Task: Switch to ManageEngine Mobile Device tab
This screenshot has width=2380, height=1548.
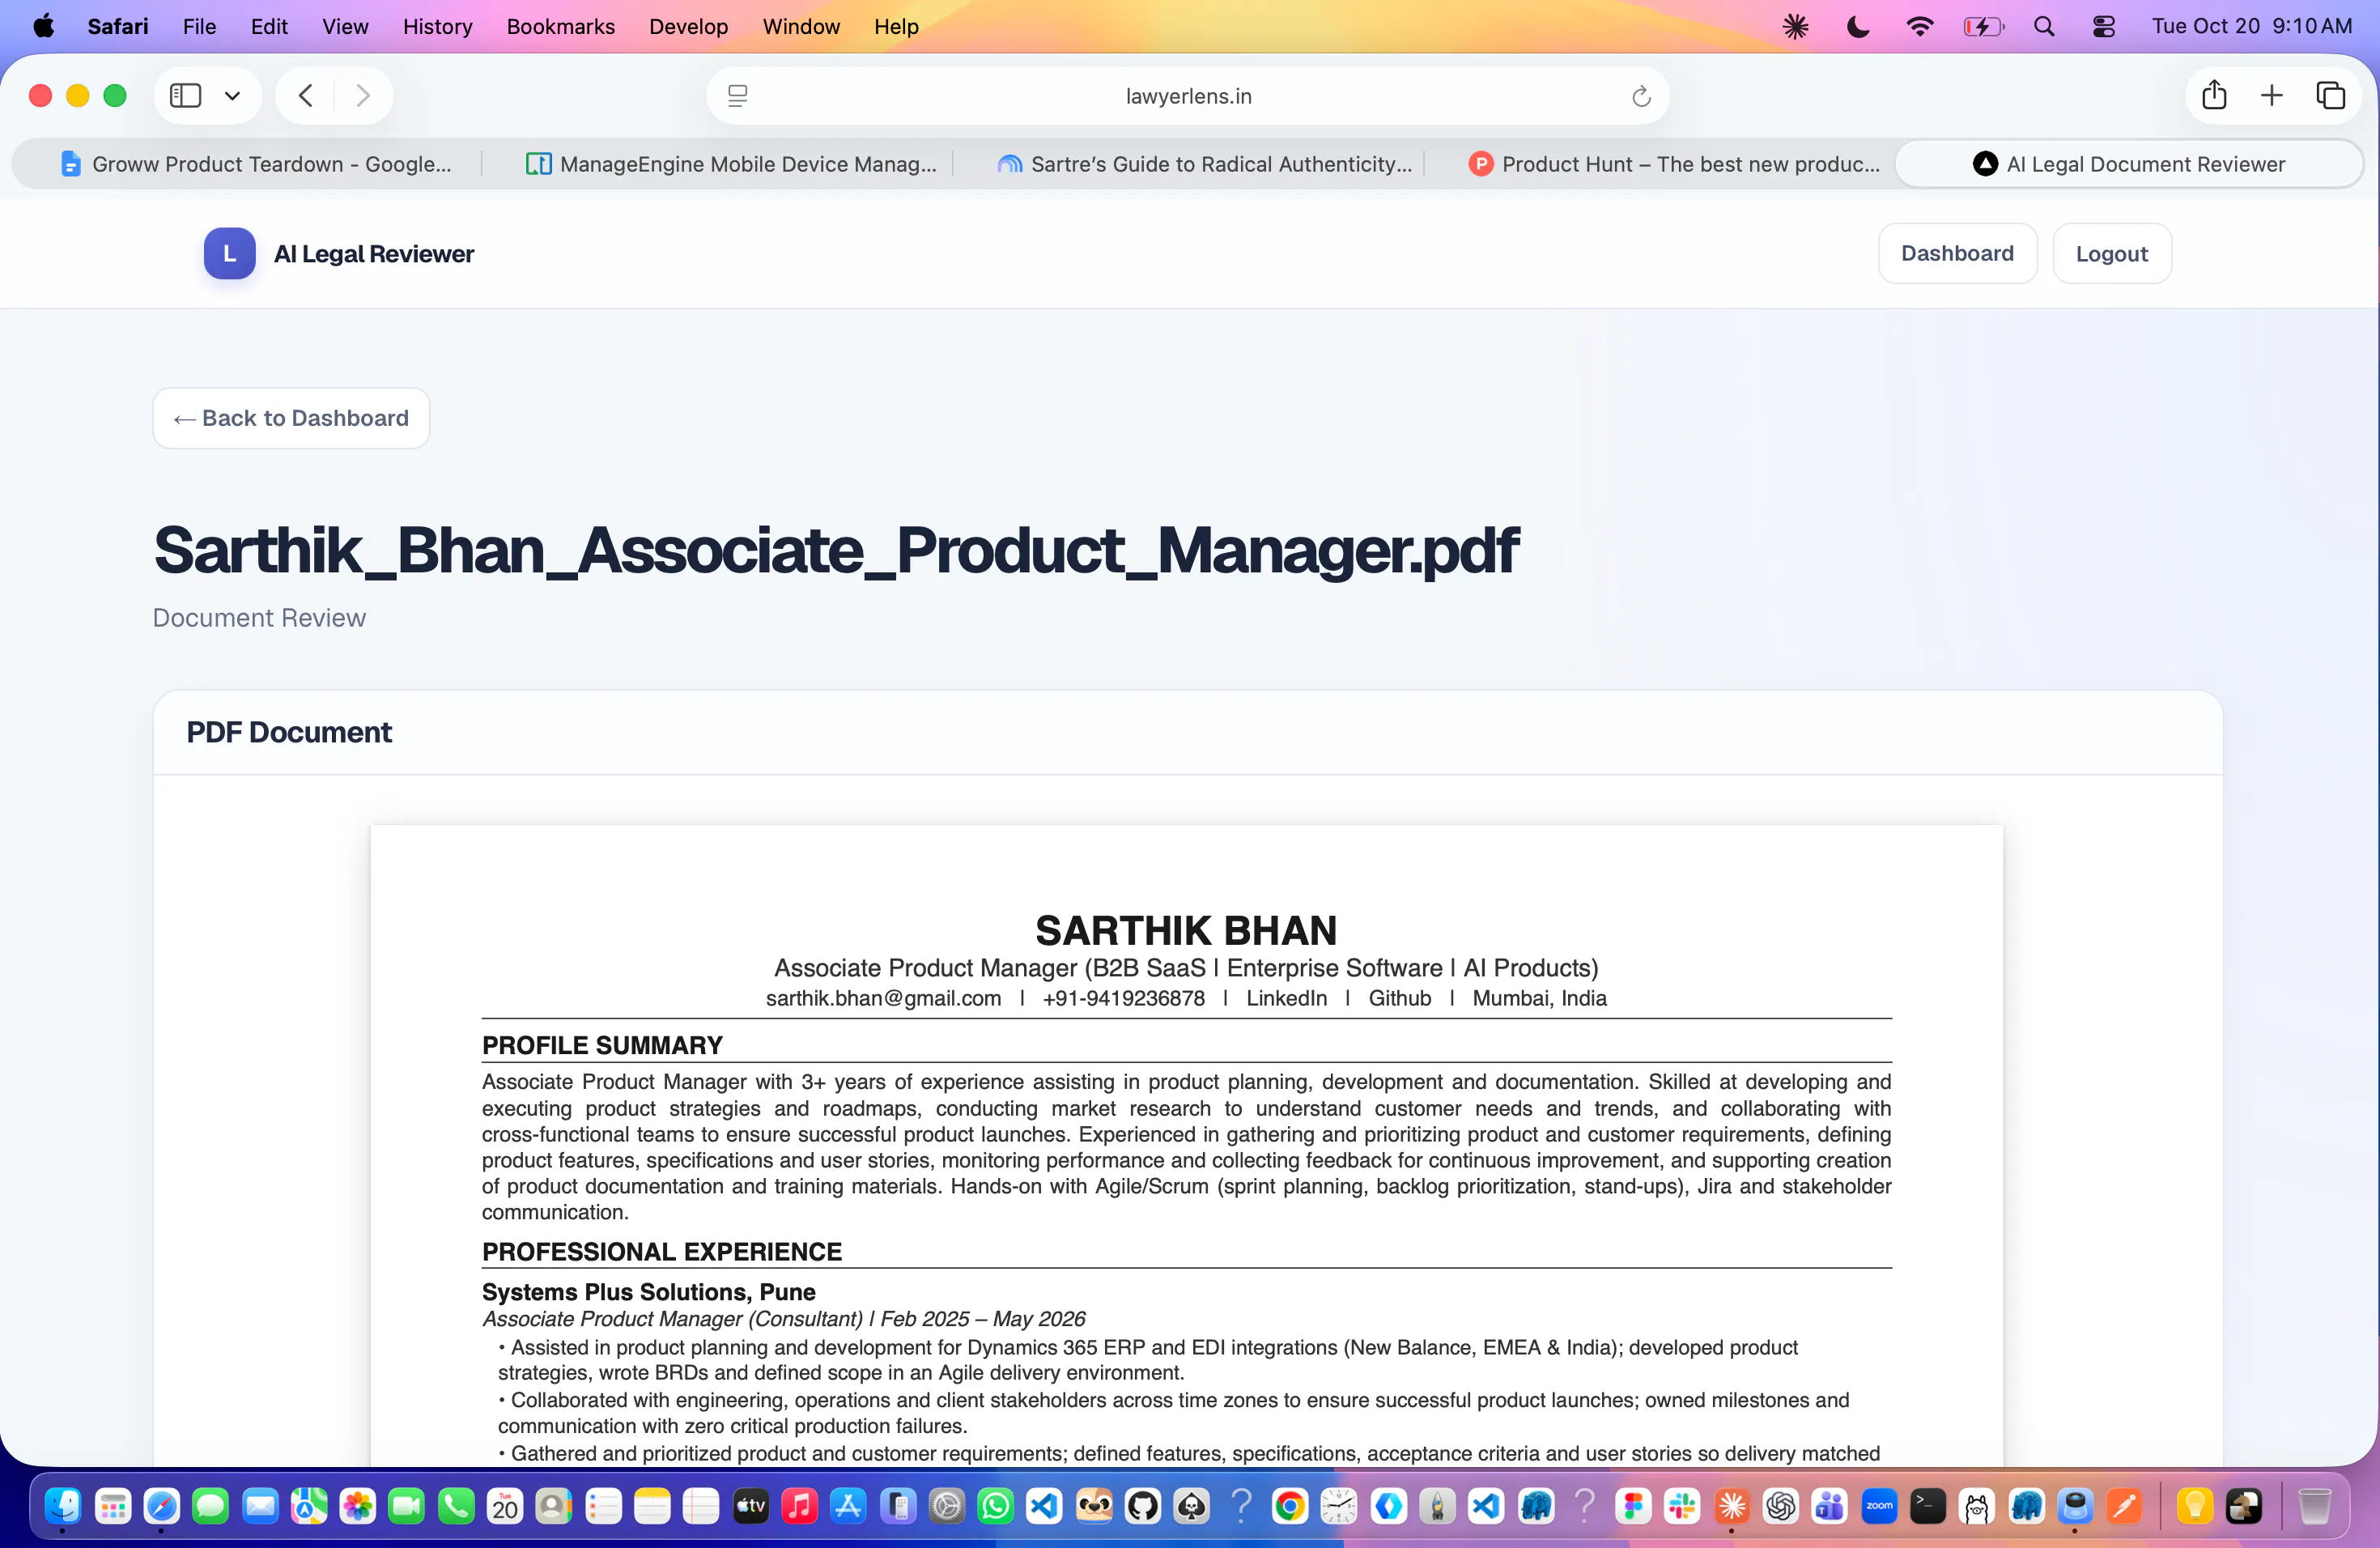Action: pos(730,164)
